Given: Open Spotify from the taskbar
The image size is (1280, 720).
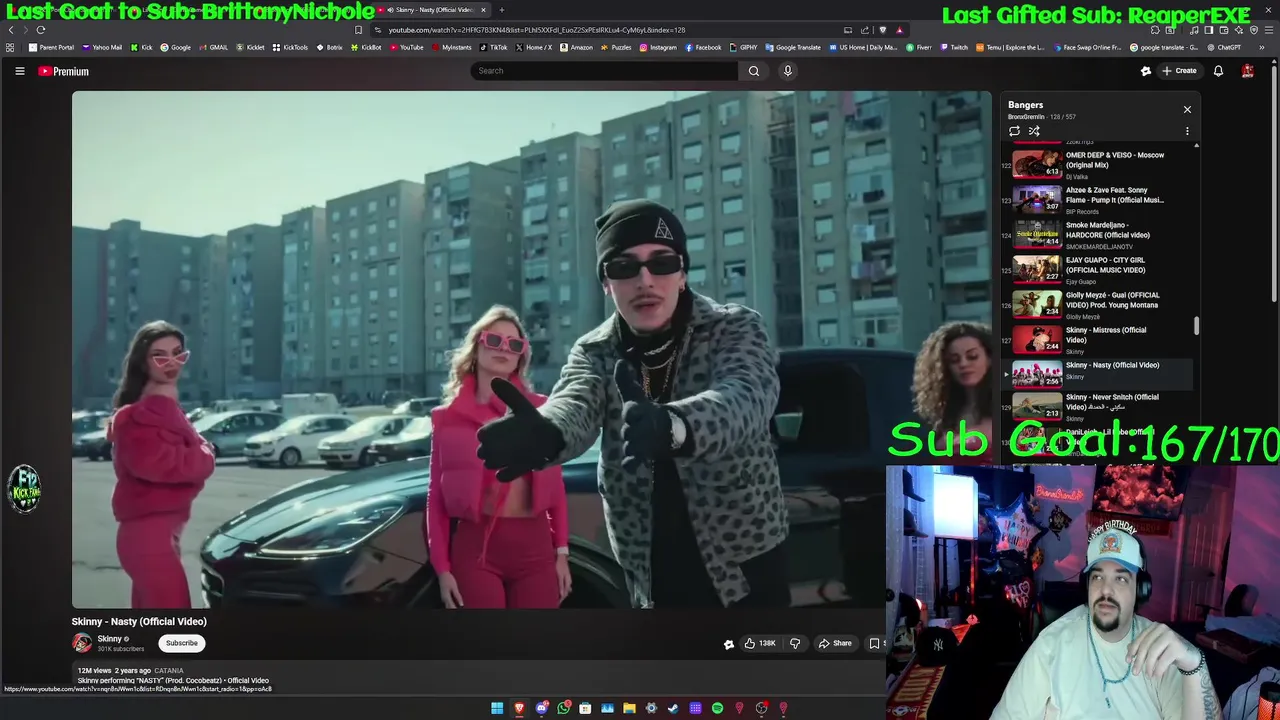Looking at the screenshot, I should (x=717, y=708).
